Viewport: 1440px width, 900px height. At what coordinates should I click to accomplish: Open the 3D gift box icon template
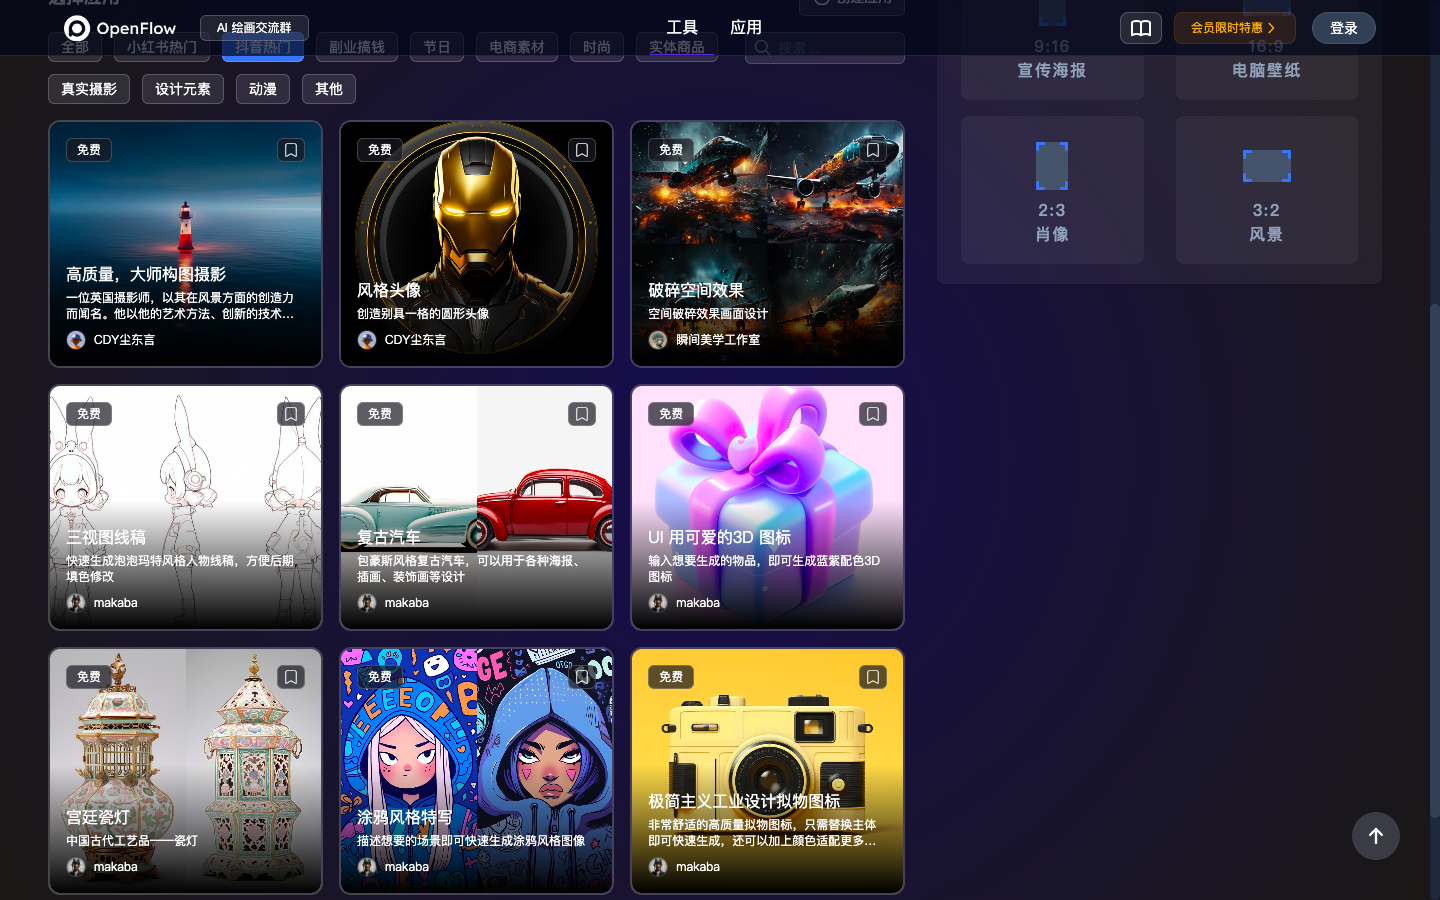[x=767, y=508]
